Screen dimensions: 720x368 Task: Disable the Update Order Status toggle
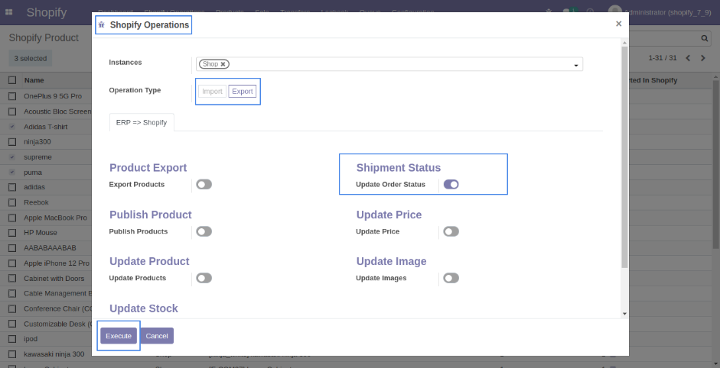451,184
